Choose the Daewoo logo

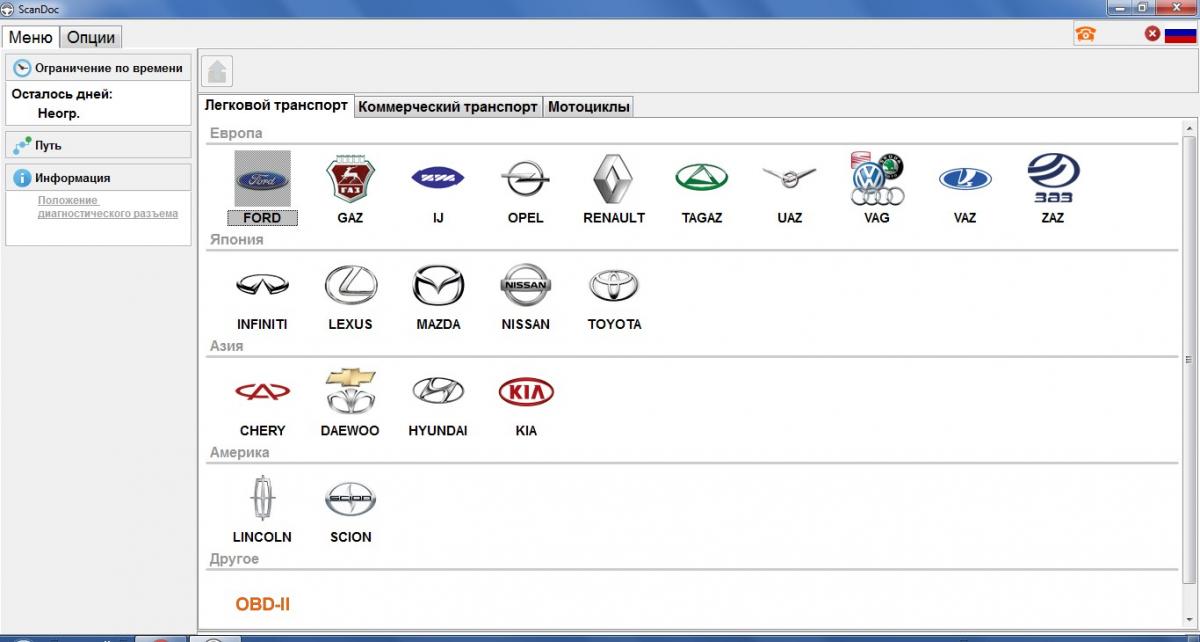(350, 392)
